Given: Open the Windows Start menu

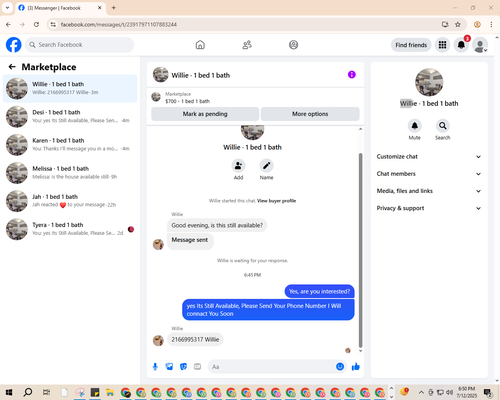Looking at the screenshot, I should point(9,392).
